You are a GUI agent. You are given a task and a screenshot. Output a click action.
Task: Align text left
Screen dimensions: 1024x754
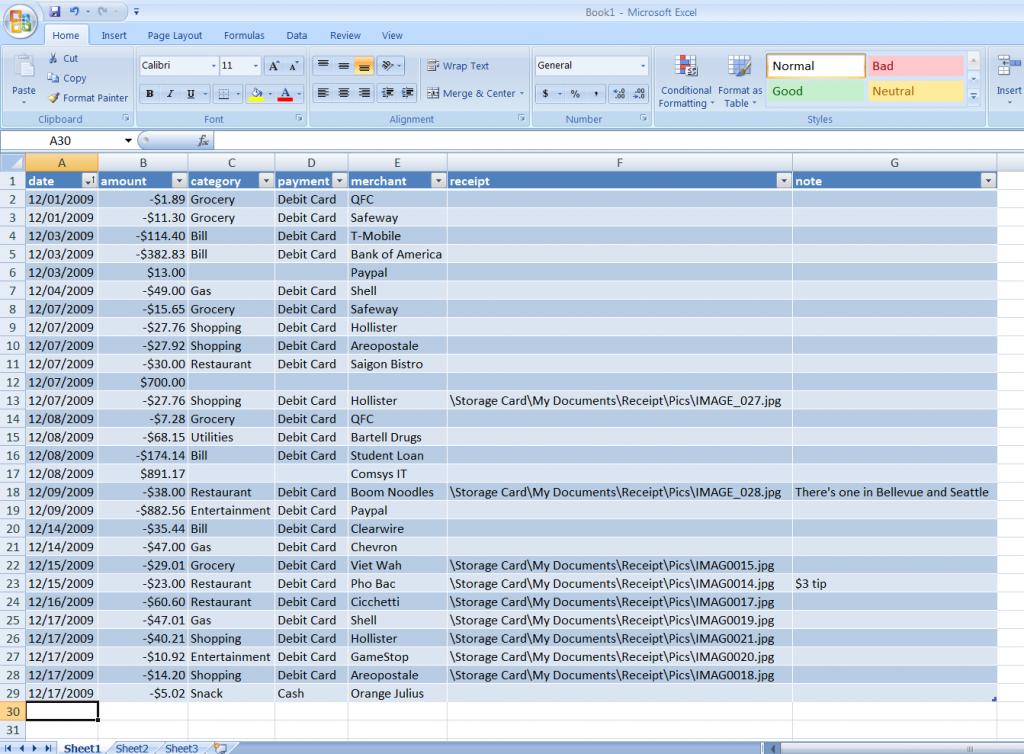point(323,93)
